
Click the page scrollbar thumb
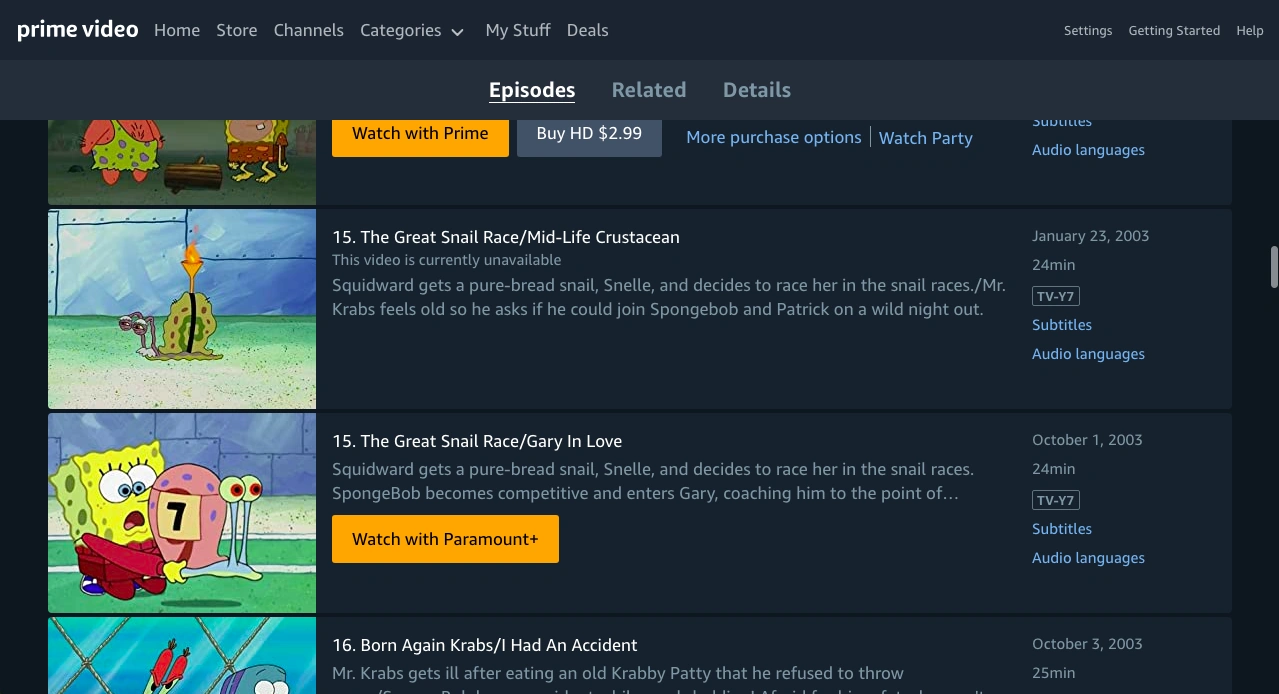click(1274, 266)
